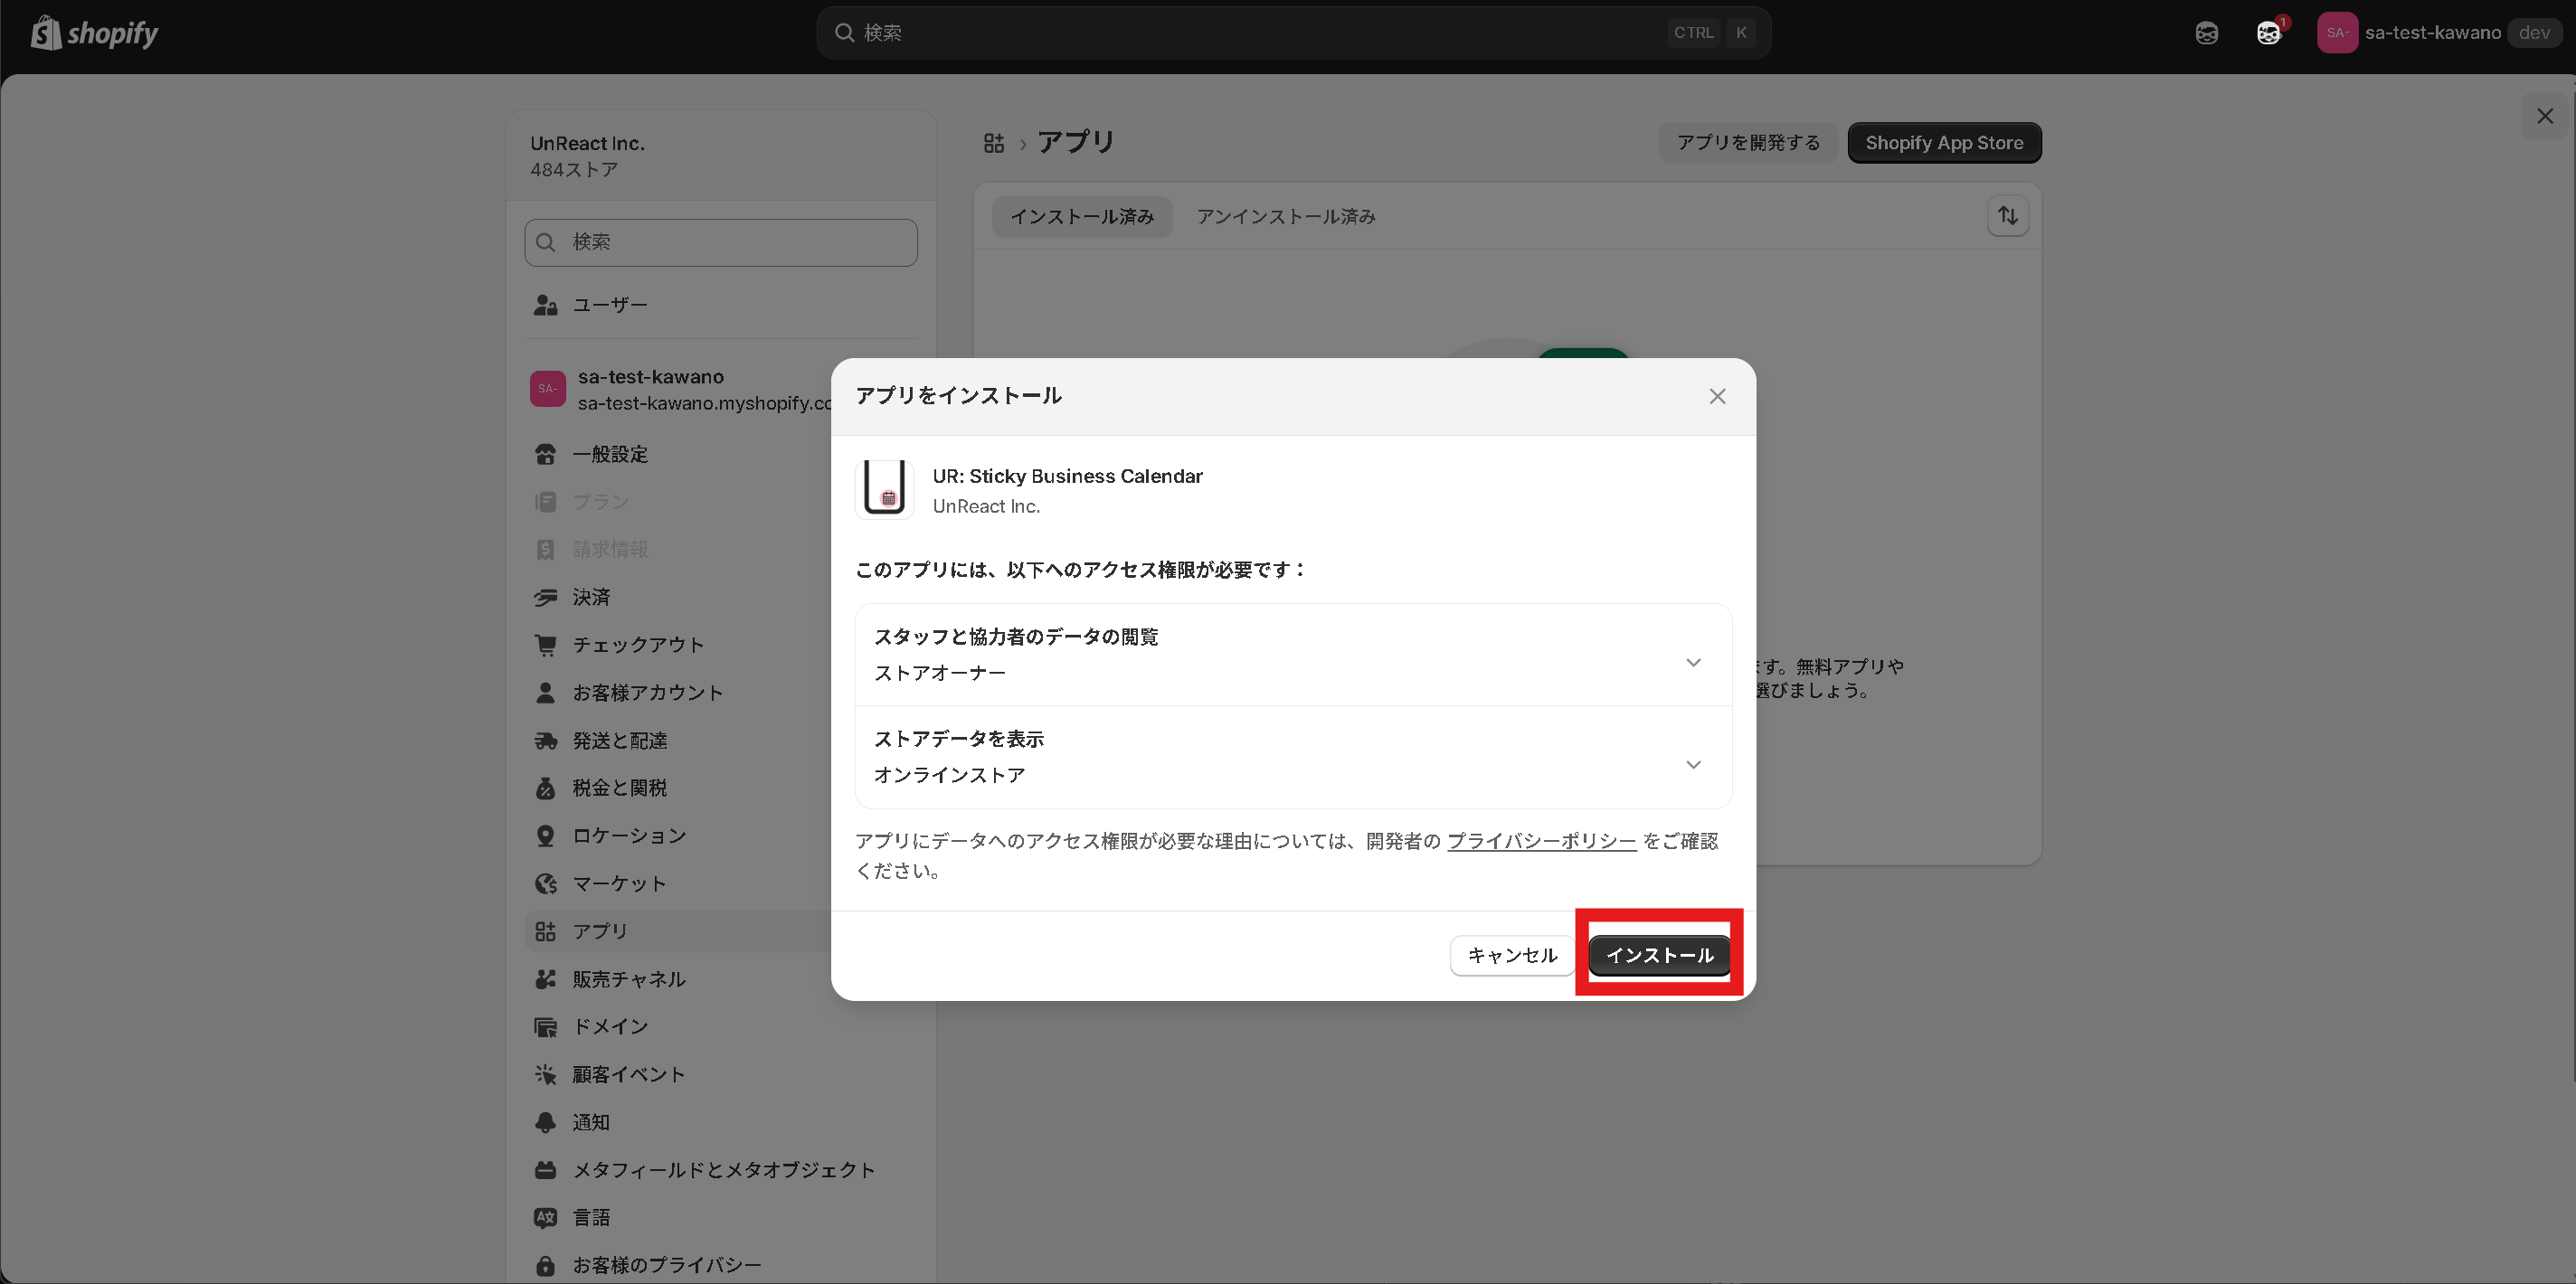
Task: Click the ユーザー people icon
Action: point(545,305)
